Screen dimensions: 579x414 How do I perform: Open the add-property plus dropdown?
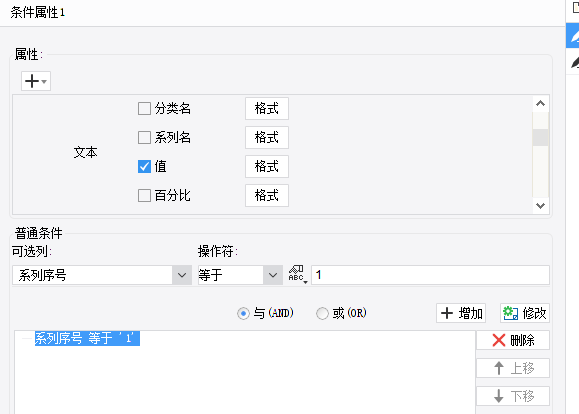point(36,81)
